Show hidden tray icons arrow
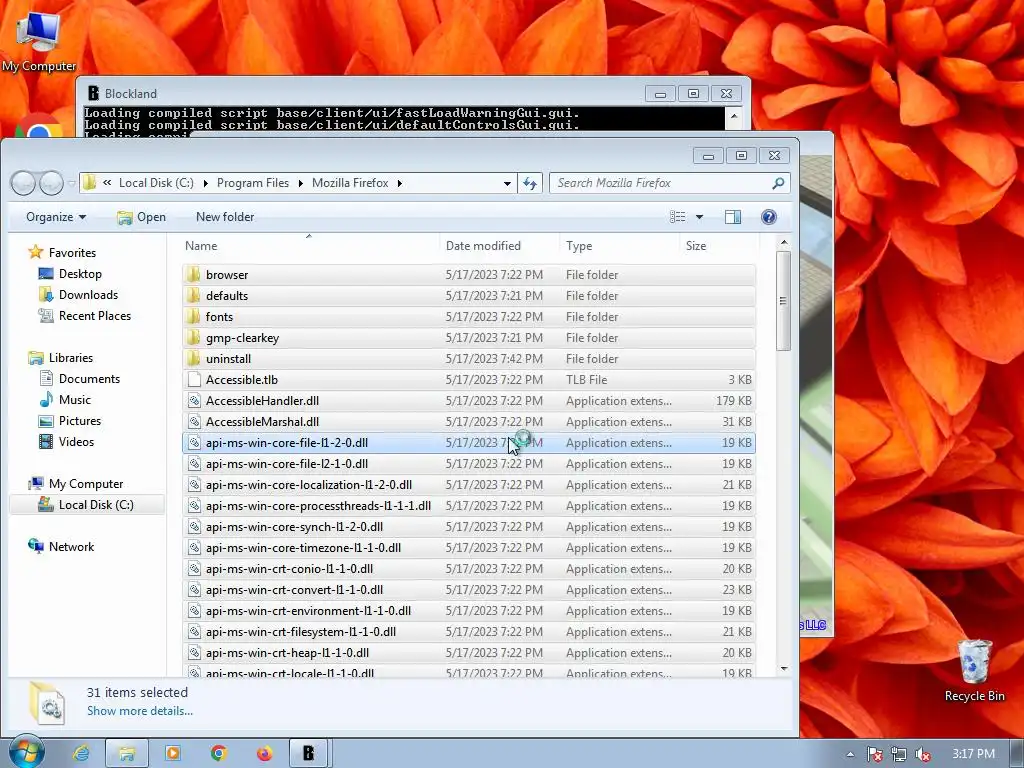This screenshot has height=768, width=1024. coord(850,754)
